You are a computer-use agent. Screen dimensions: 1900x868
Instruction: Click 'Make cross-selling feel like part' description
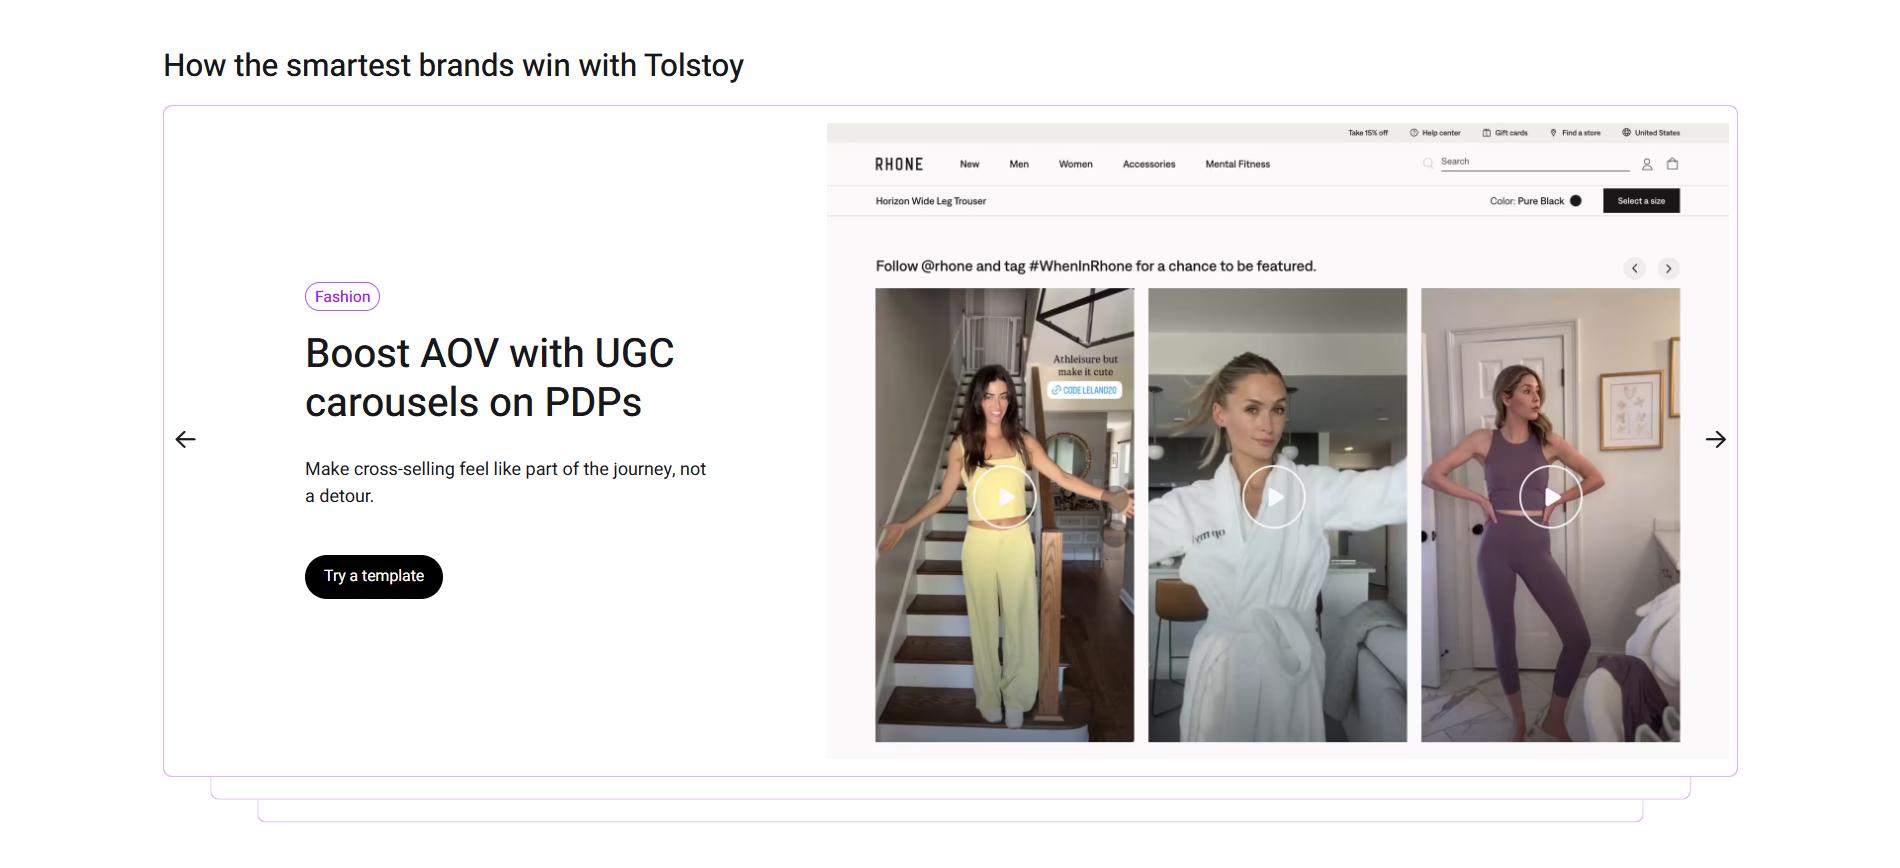506,482
